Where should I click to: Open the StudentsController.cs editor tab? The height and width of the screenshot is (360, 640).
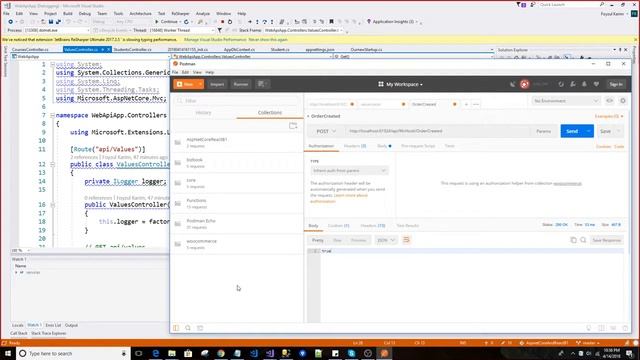tap(133, 49)
